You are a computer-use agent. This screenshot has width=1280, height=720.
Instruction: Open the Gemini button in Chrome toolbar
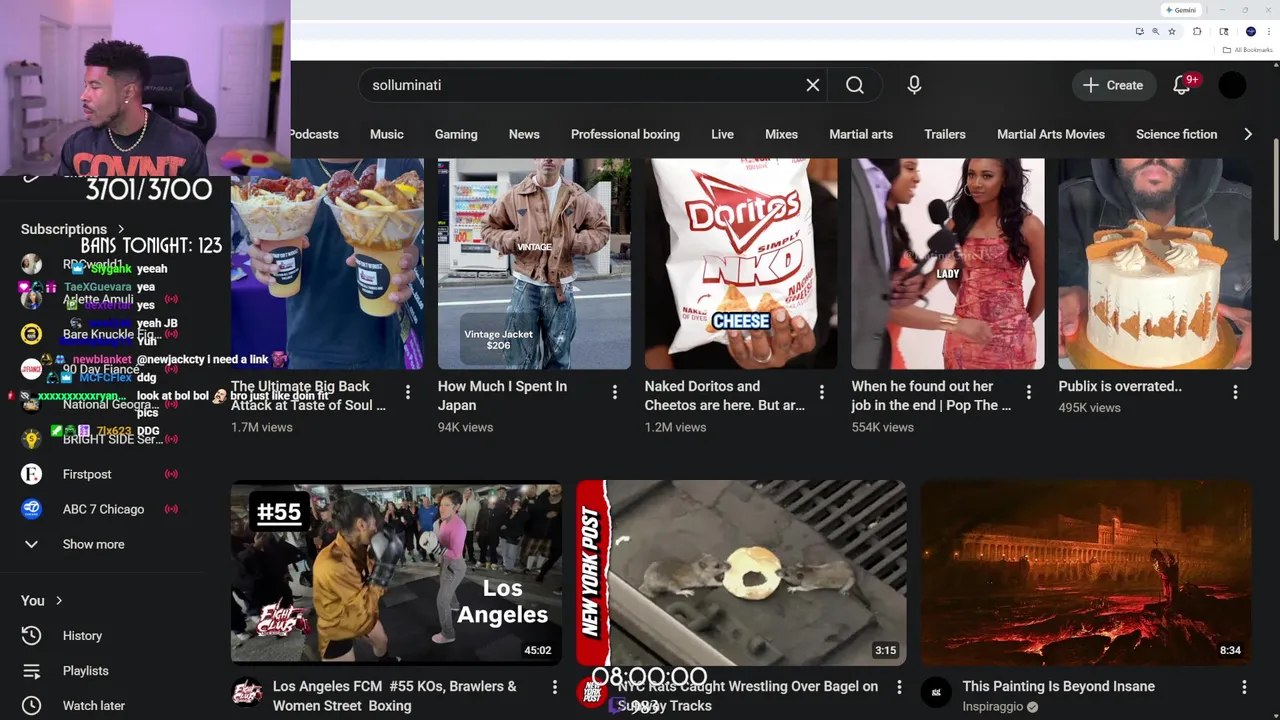1181,10
